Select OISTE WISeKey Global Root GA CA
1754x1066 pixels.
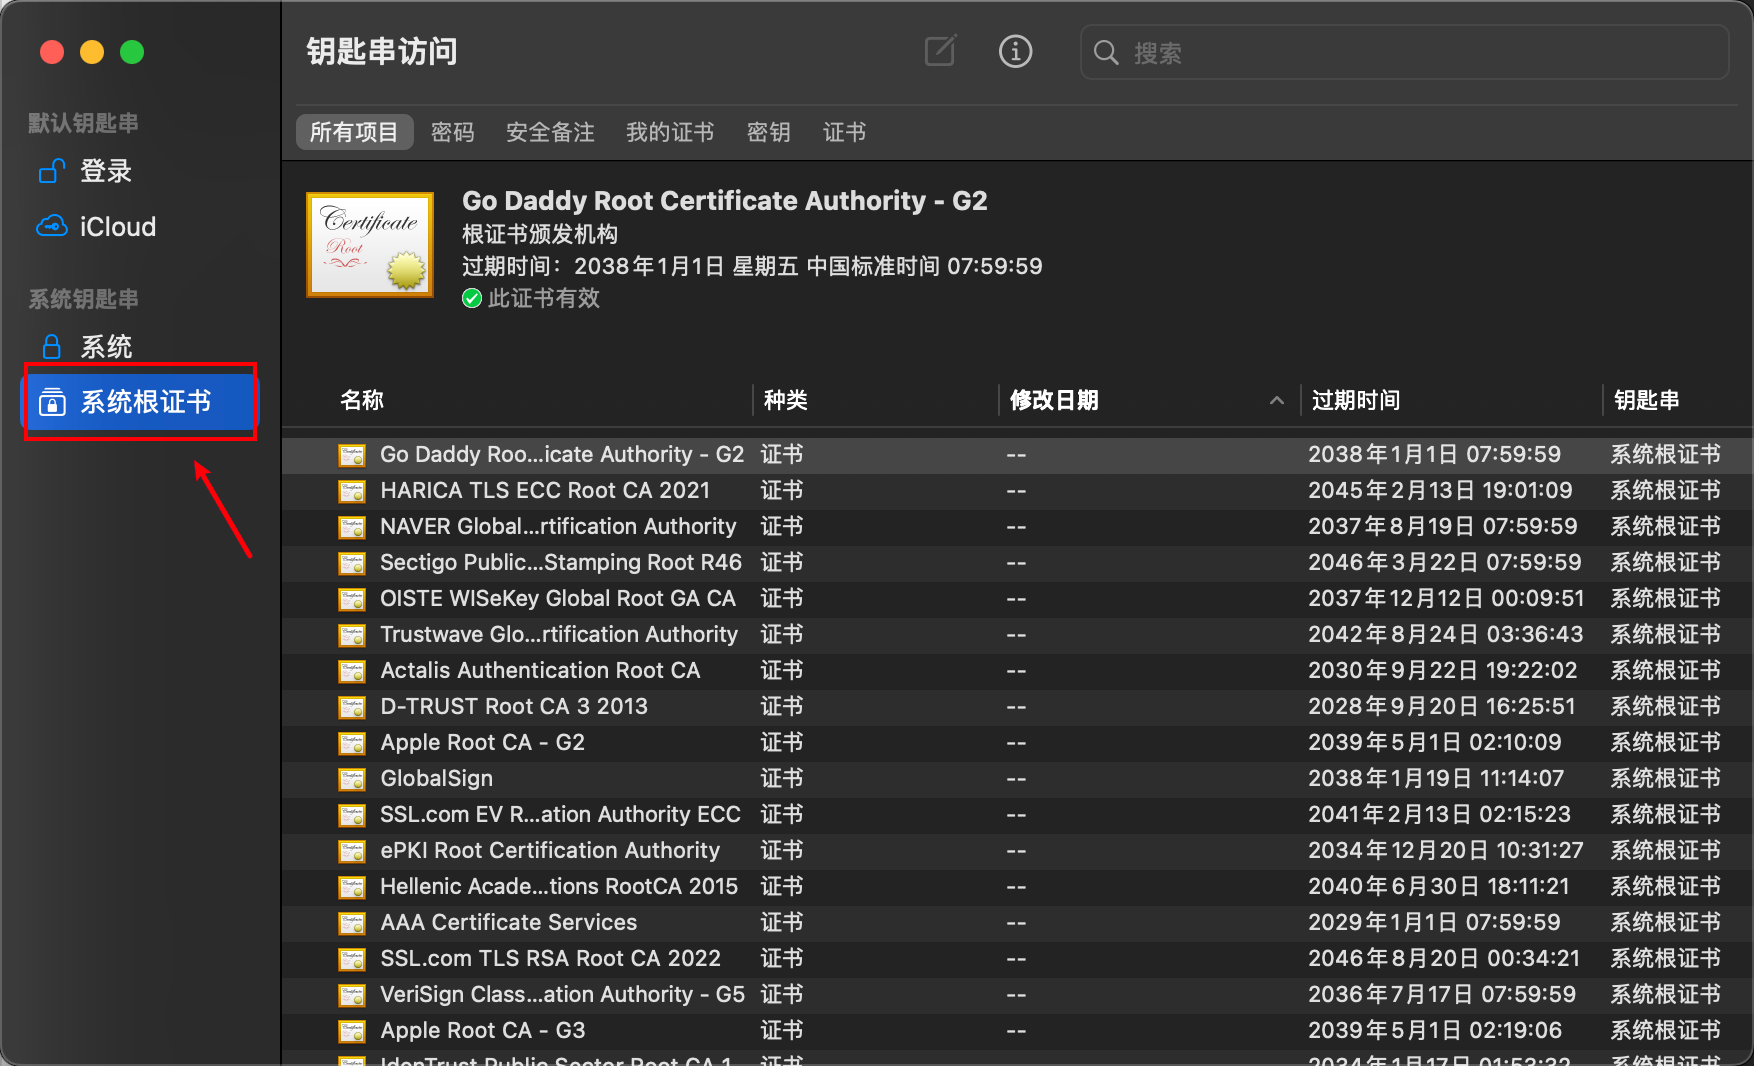pyautogui.click(x=558, y=598)
